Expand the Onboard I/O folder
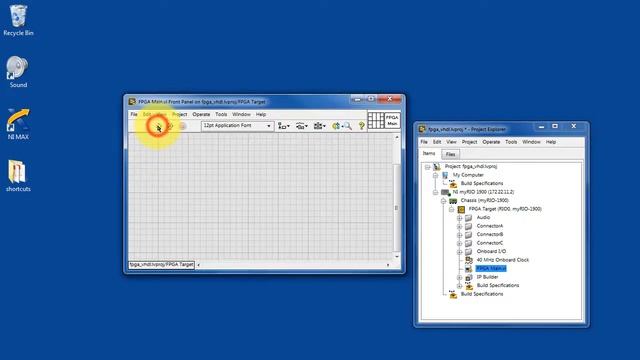The height and width of the screenshot is (360, 640). [x=459, y=252]
